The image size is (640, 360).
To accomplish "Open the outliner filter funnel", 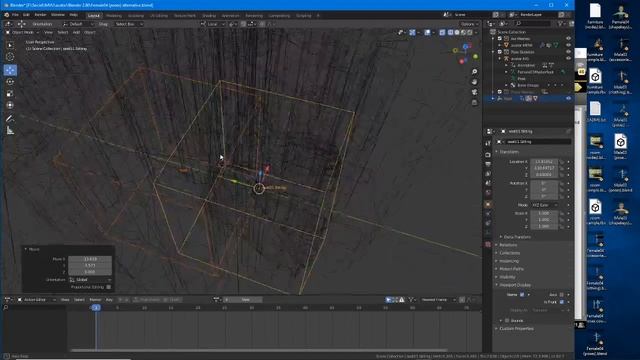I will point(560,24).
